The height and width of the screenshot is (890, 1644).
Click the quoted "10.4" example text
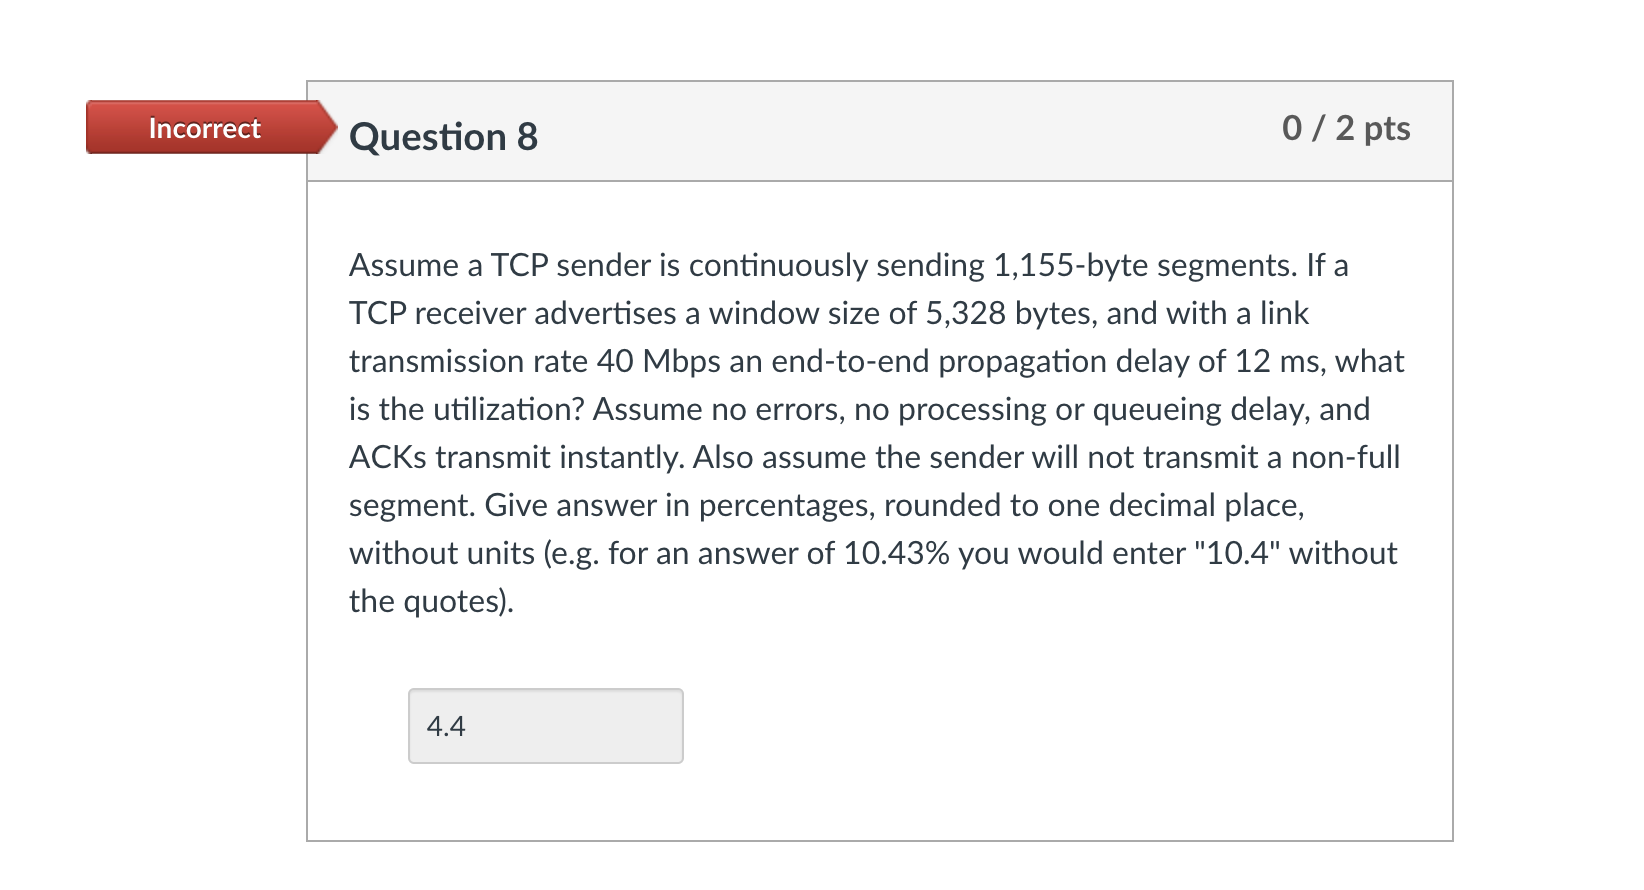click(x=1237, y=553)
